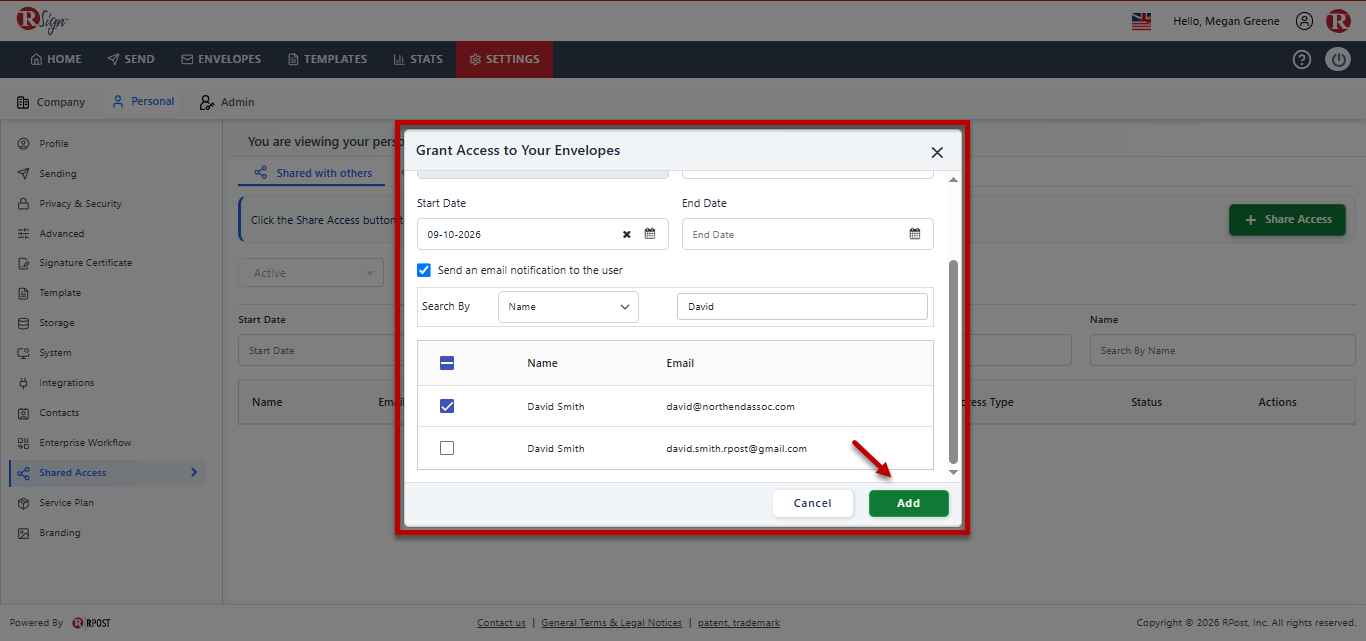This screenshot has height=641, width=1366.
Task: Click the Add button
Action: (908, 503)
